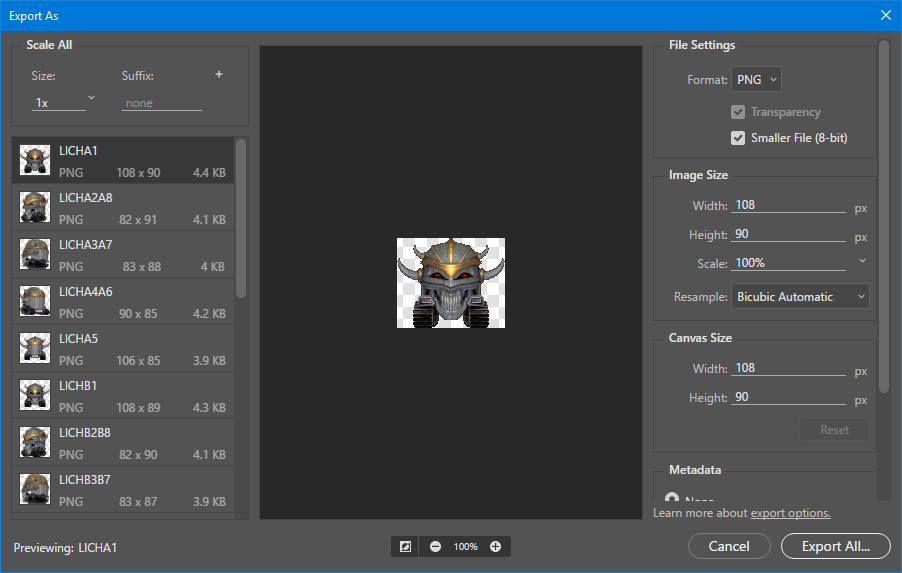Screen dimensions: 902x573
Task: Select the LICHA4A6 asset thumbnail
Action: [35, 301]
